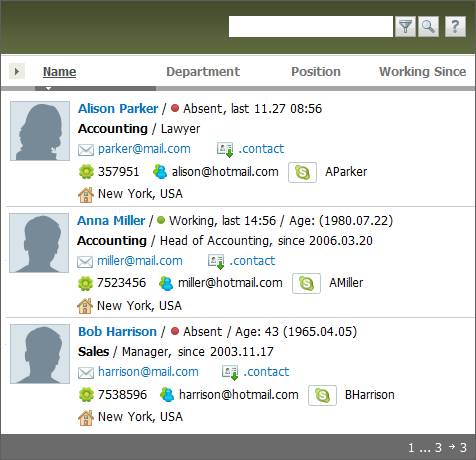
Task: Go to page 1 in the pager
Action: pyautogui.click(x=411, y=448)
